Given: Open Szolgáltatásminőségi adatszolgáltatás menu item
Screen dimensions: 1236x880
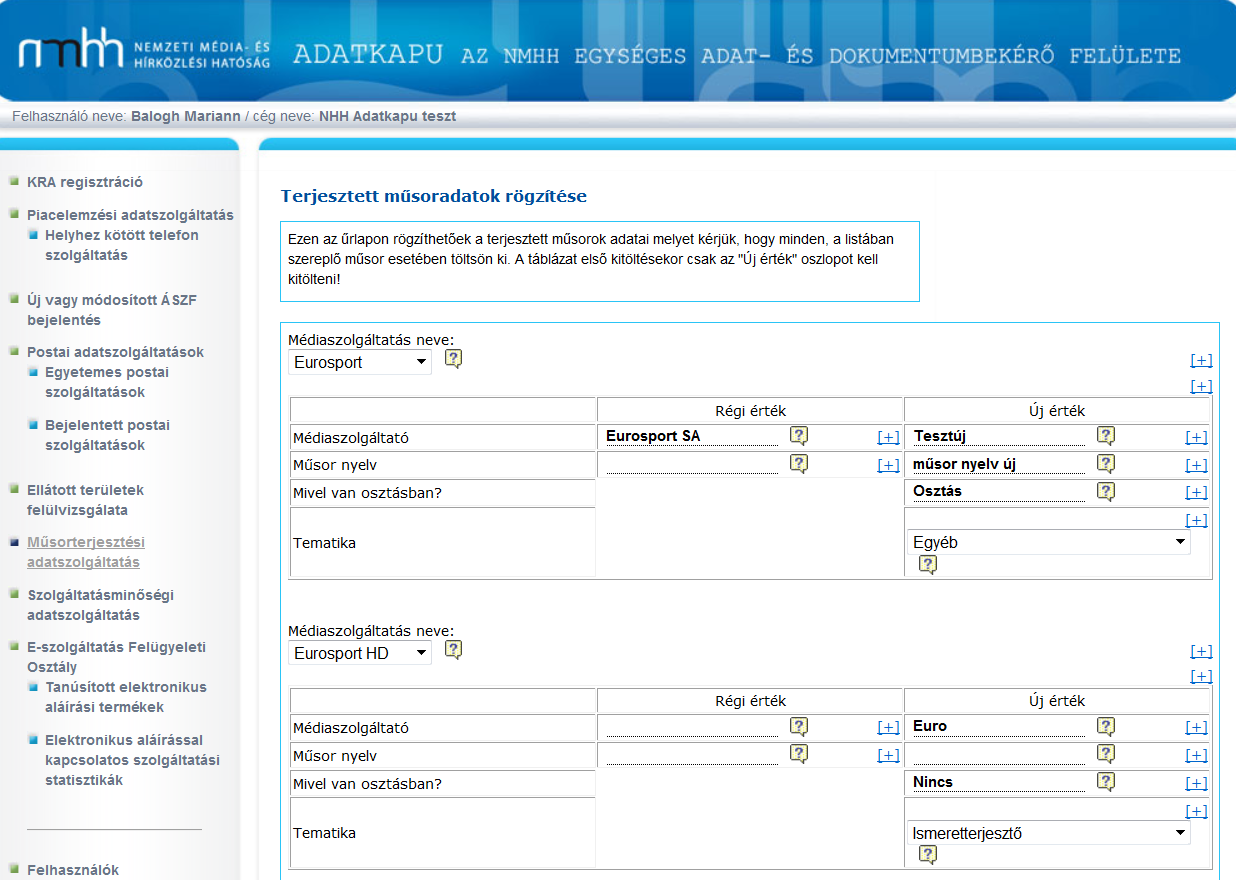Looking at the screenshot, I should pos(100,605).
